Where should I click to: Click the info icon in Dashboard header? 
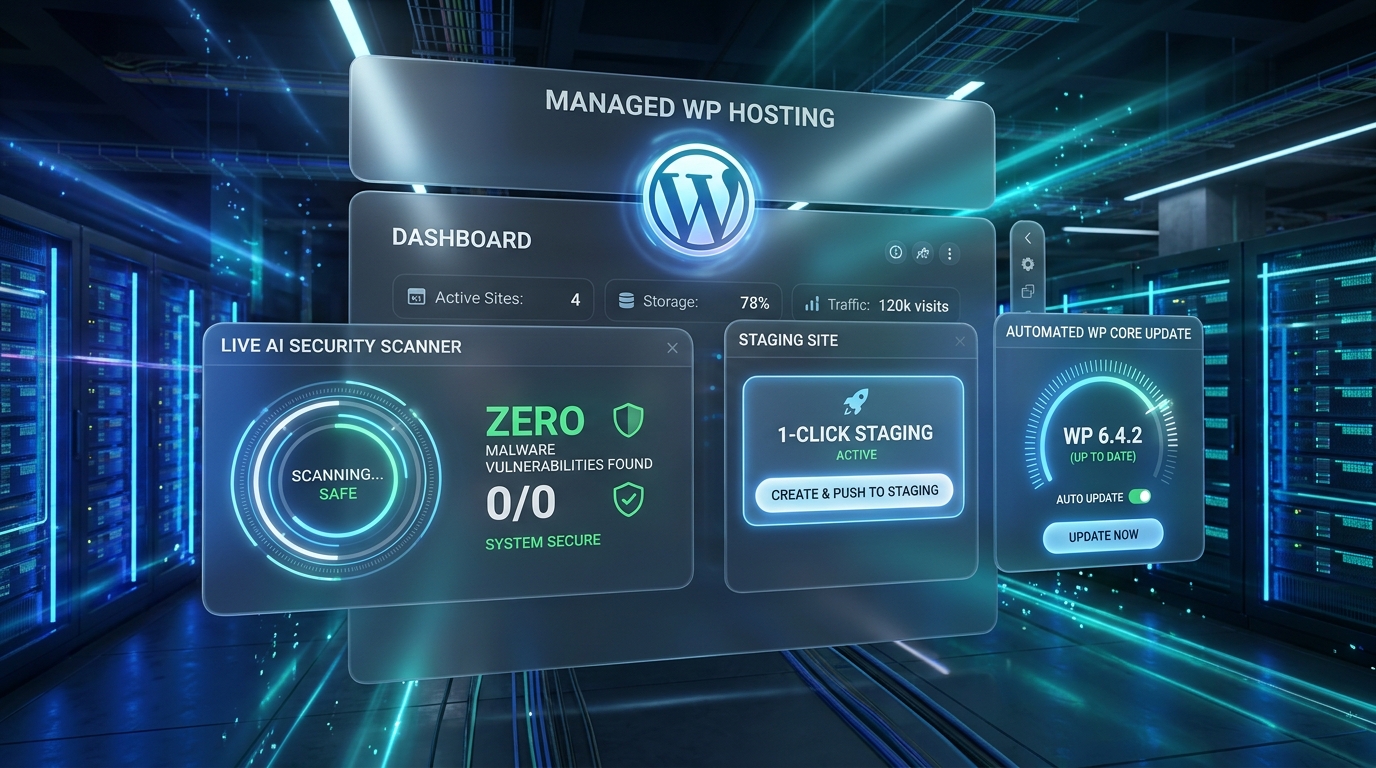(x=896, y=253)
